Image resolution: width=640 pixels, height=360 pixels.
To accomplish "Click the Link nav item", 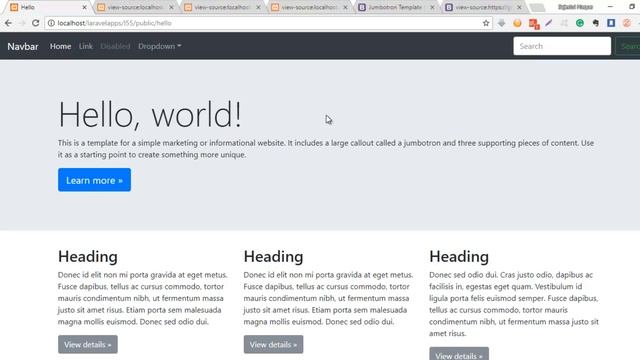I will click(x=86, y=47).
